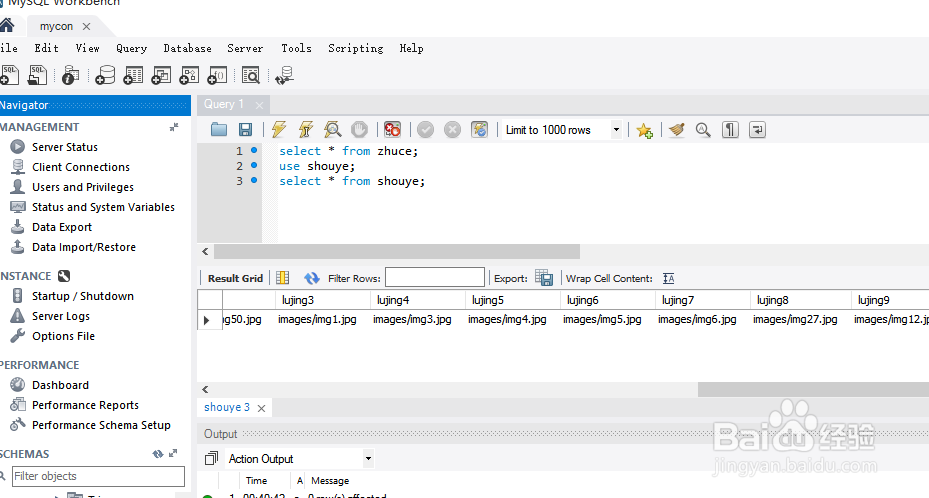
Task: Open the Help menu
Action: 411,49
